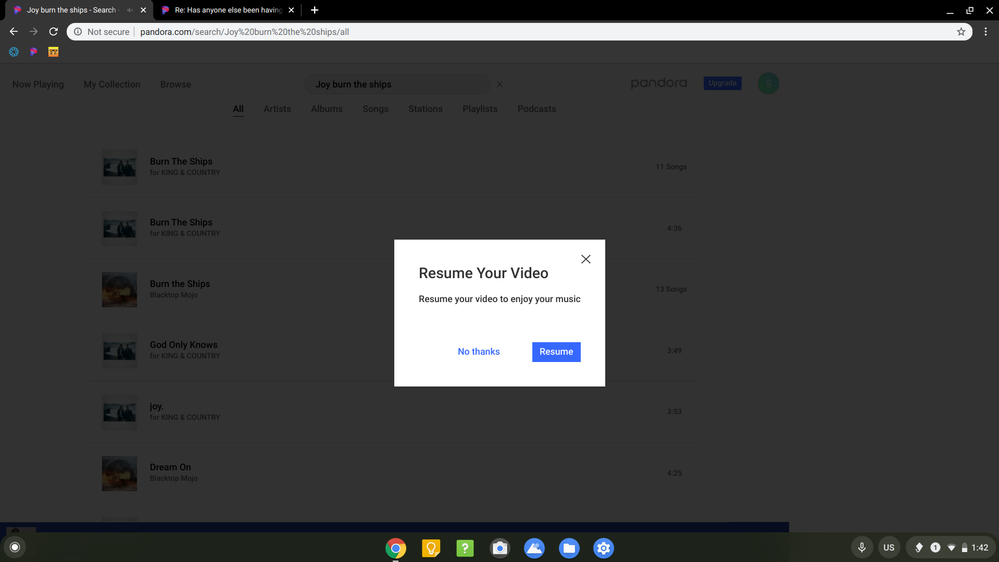The image size is (999, 562).
Task: Click the tab audio indicator icon
Action: click(130, 10)
